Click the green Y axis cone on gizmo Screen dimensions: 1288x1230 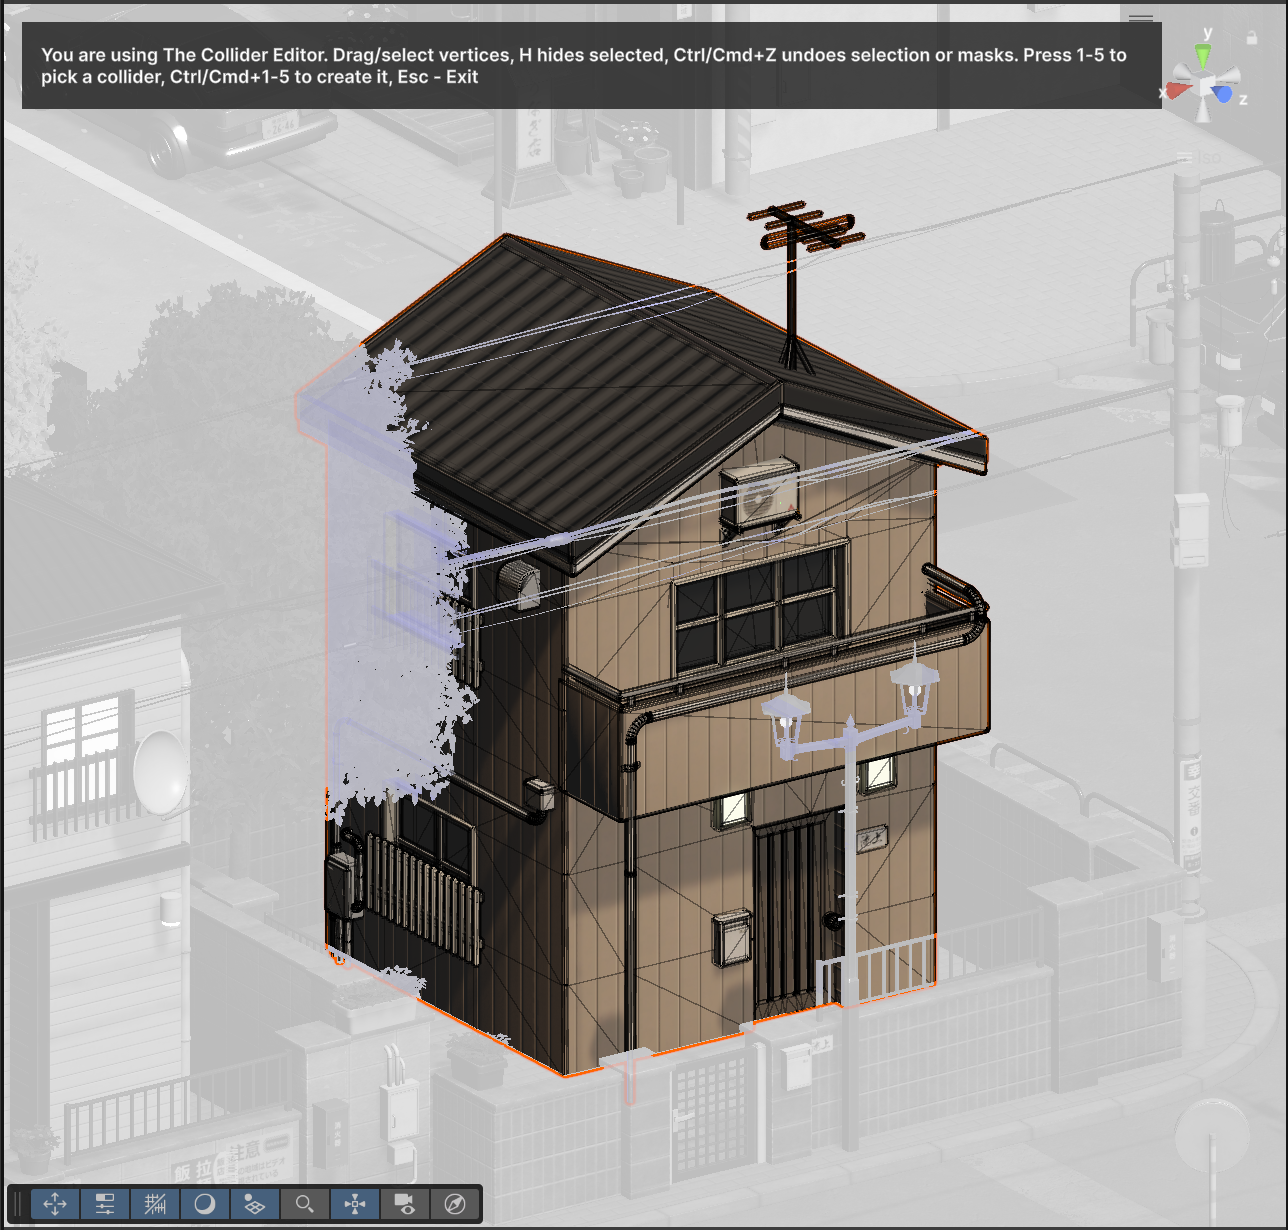pyautogui.click(x=1204, y=56)
